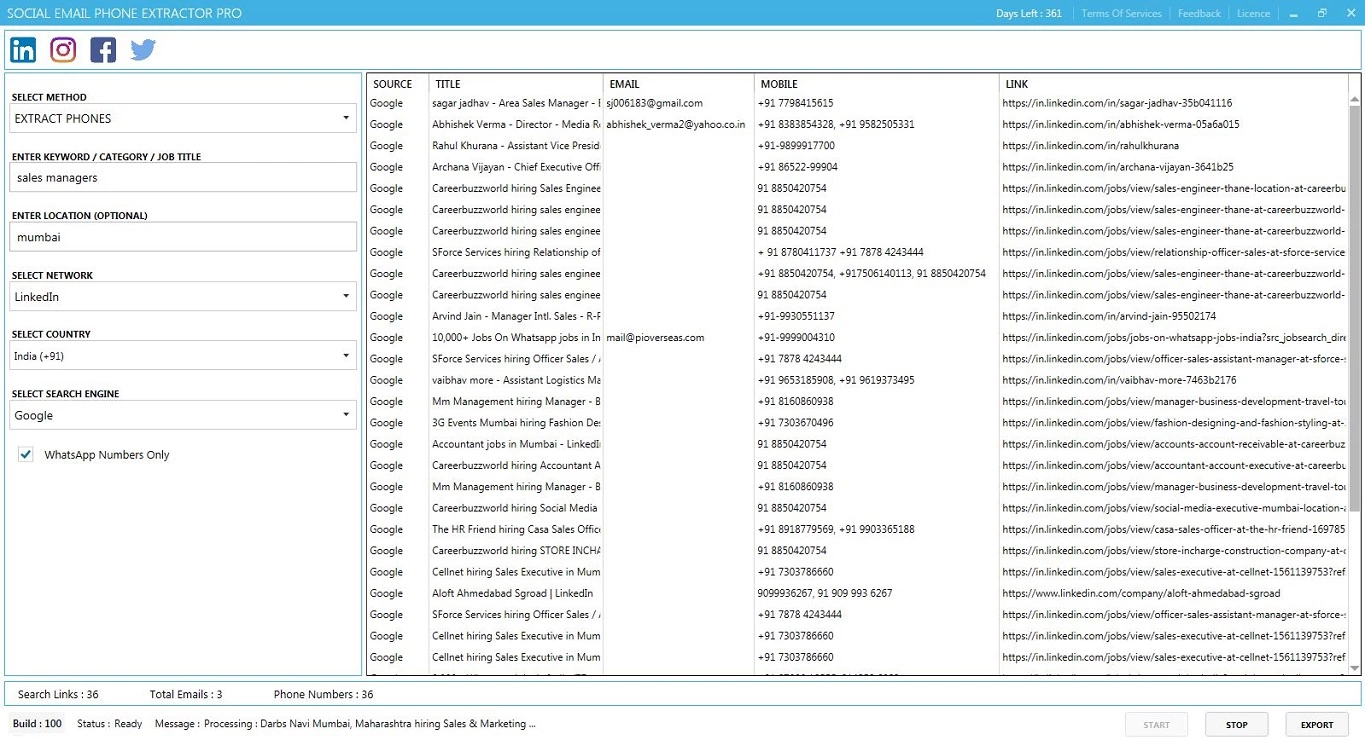Viewport: 1365px width, 740px height.
Task: Open the Licence menu item
Action: click(1253, 14)
